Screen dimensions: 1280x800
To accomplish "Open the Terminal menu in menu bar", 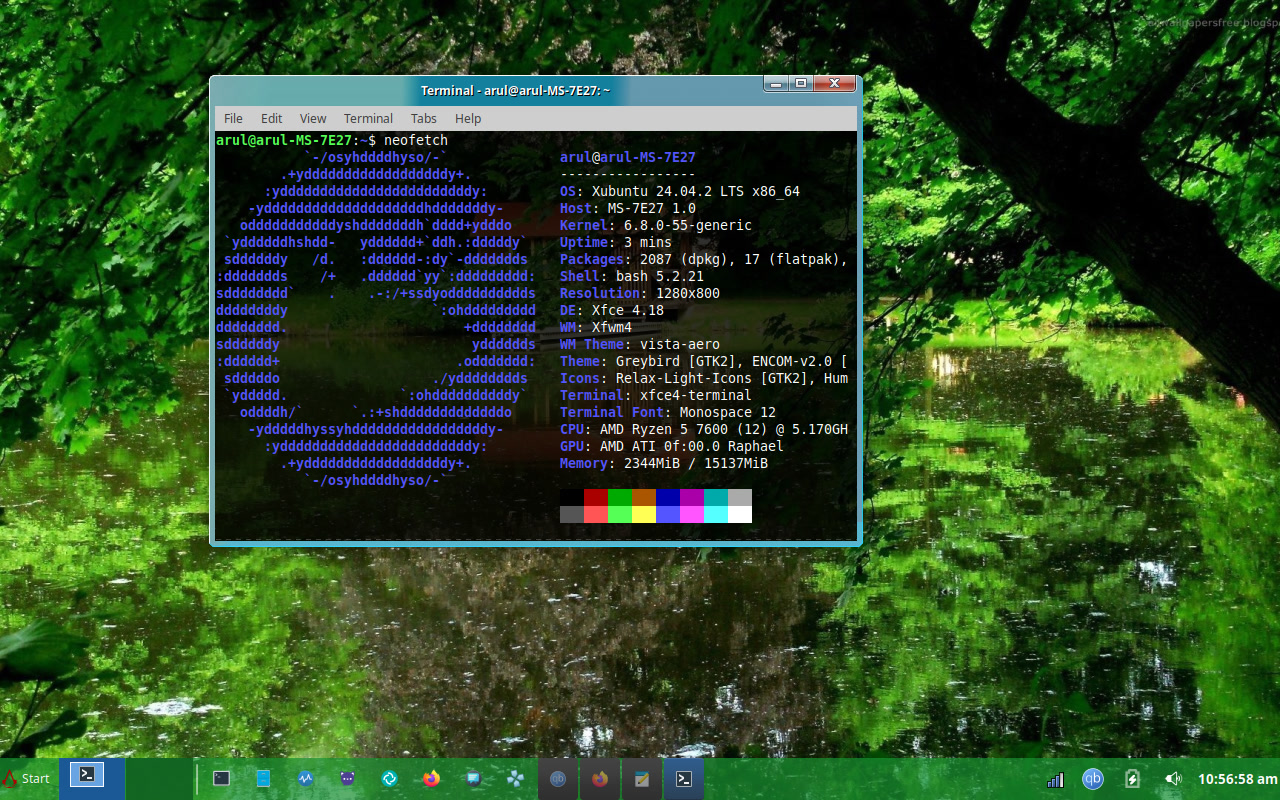I will (x=368, y=118).
